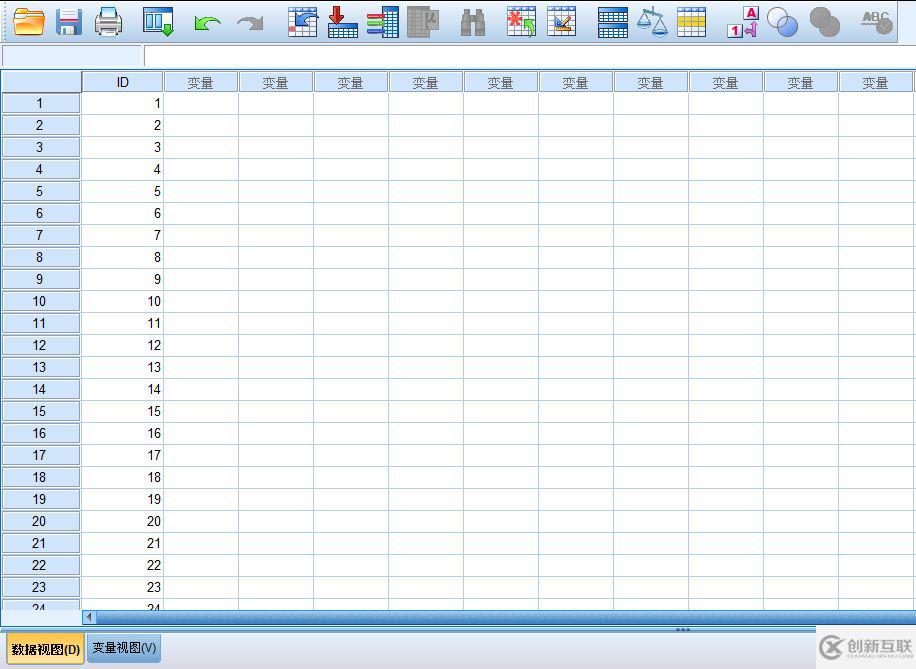Screen dimensions: 916x669
Task: Show all variables grey circles icon
Action: (x=825, y=22)
